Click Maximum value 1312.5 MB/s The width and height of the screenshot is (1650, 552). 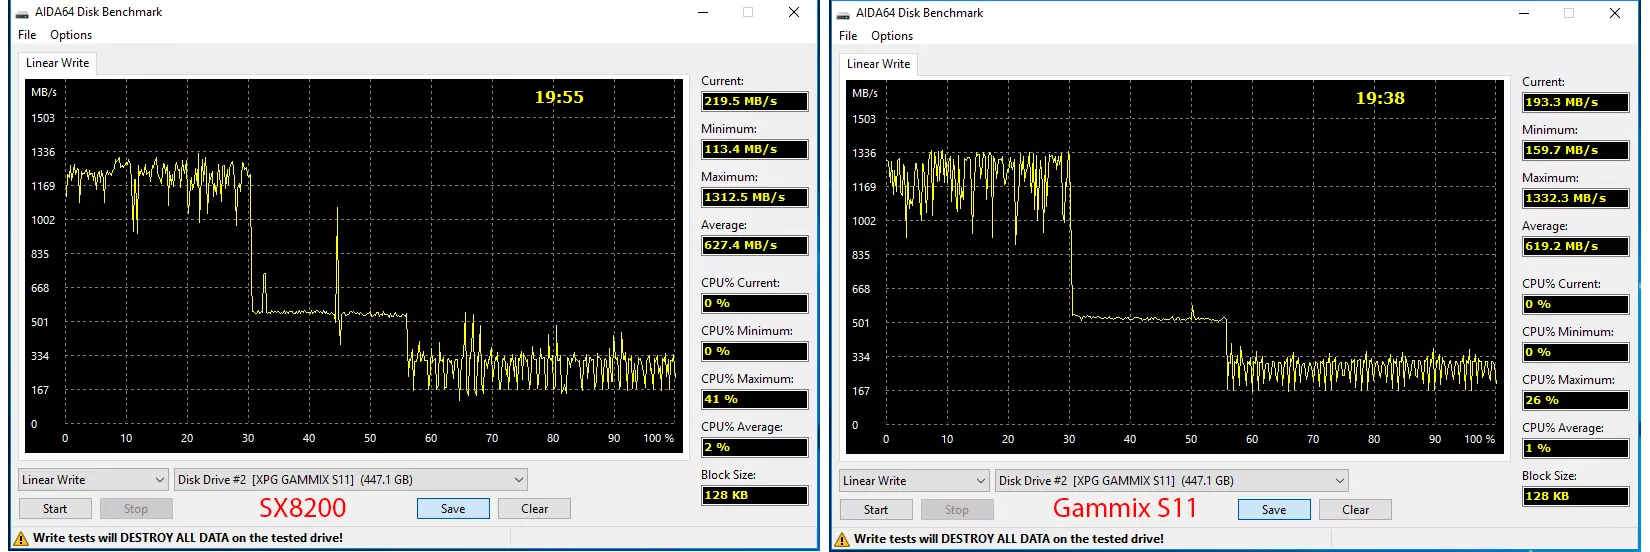(x=755, y=197)
